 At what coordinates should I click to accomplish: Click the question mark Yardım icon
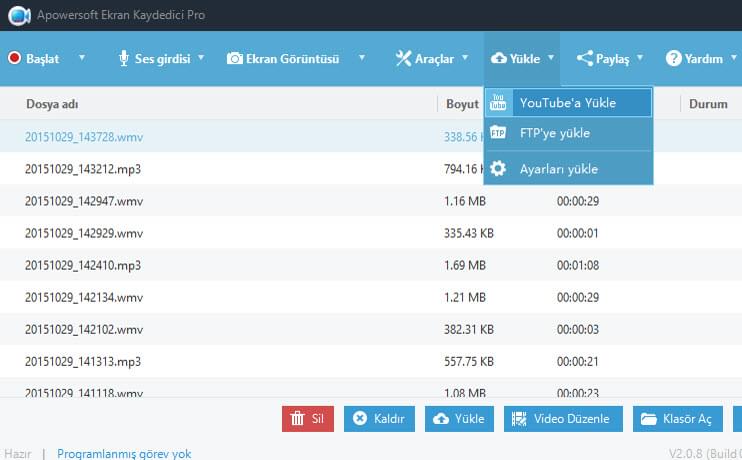tap(673, 59)
